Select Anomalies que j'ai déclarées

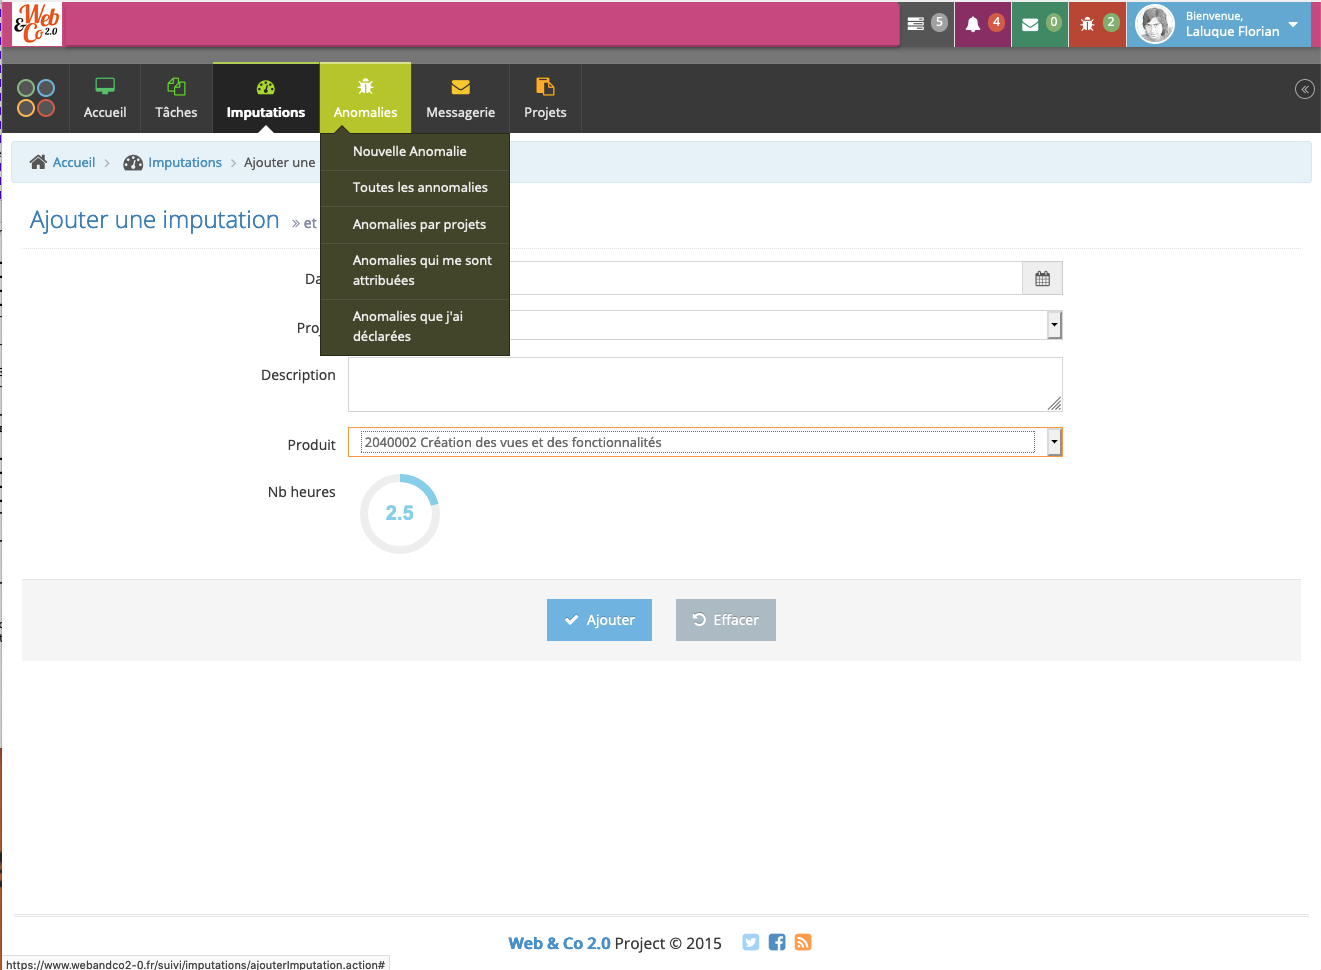tap(415, 327)
